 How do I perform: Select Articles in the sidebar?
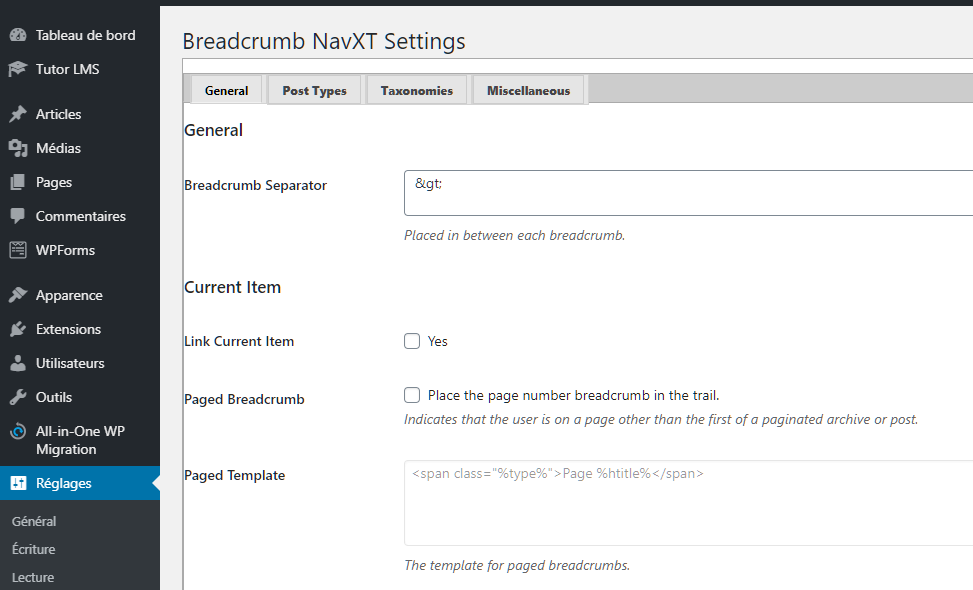tap(58, 113)
